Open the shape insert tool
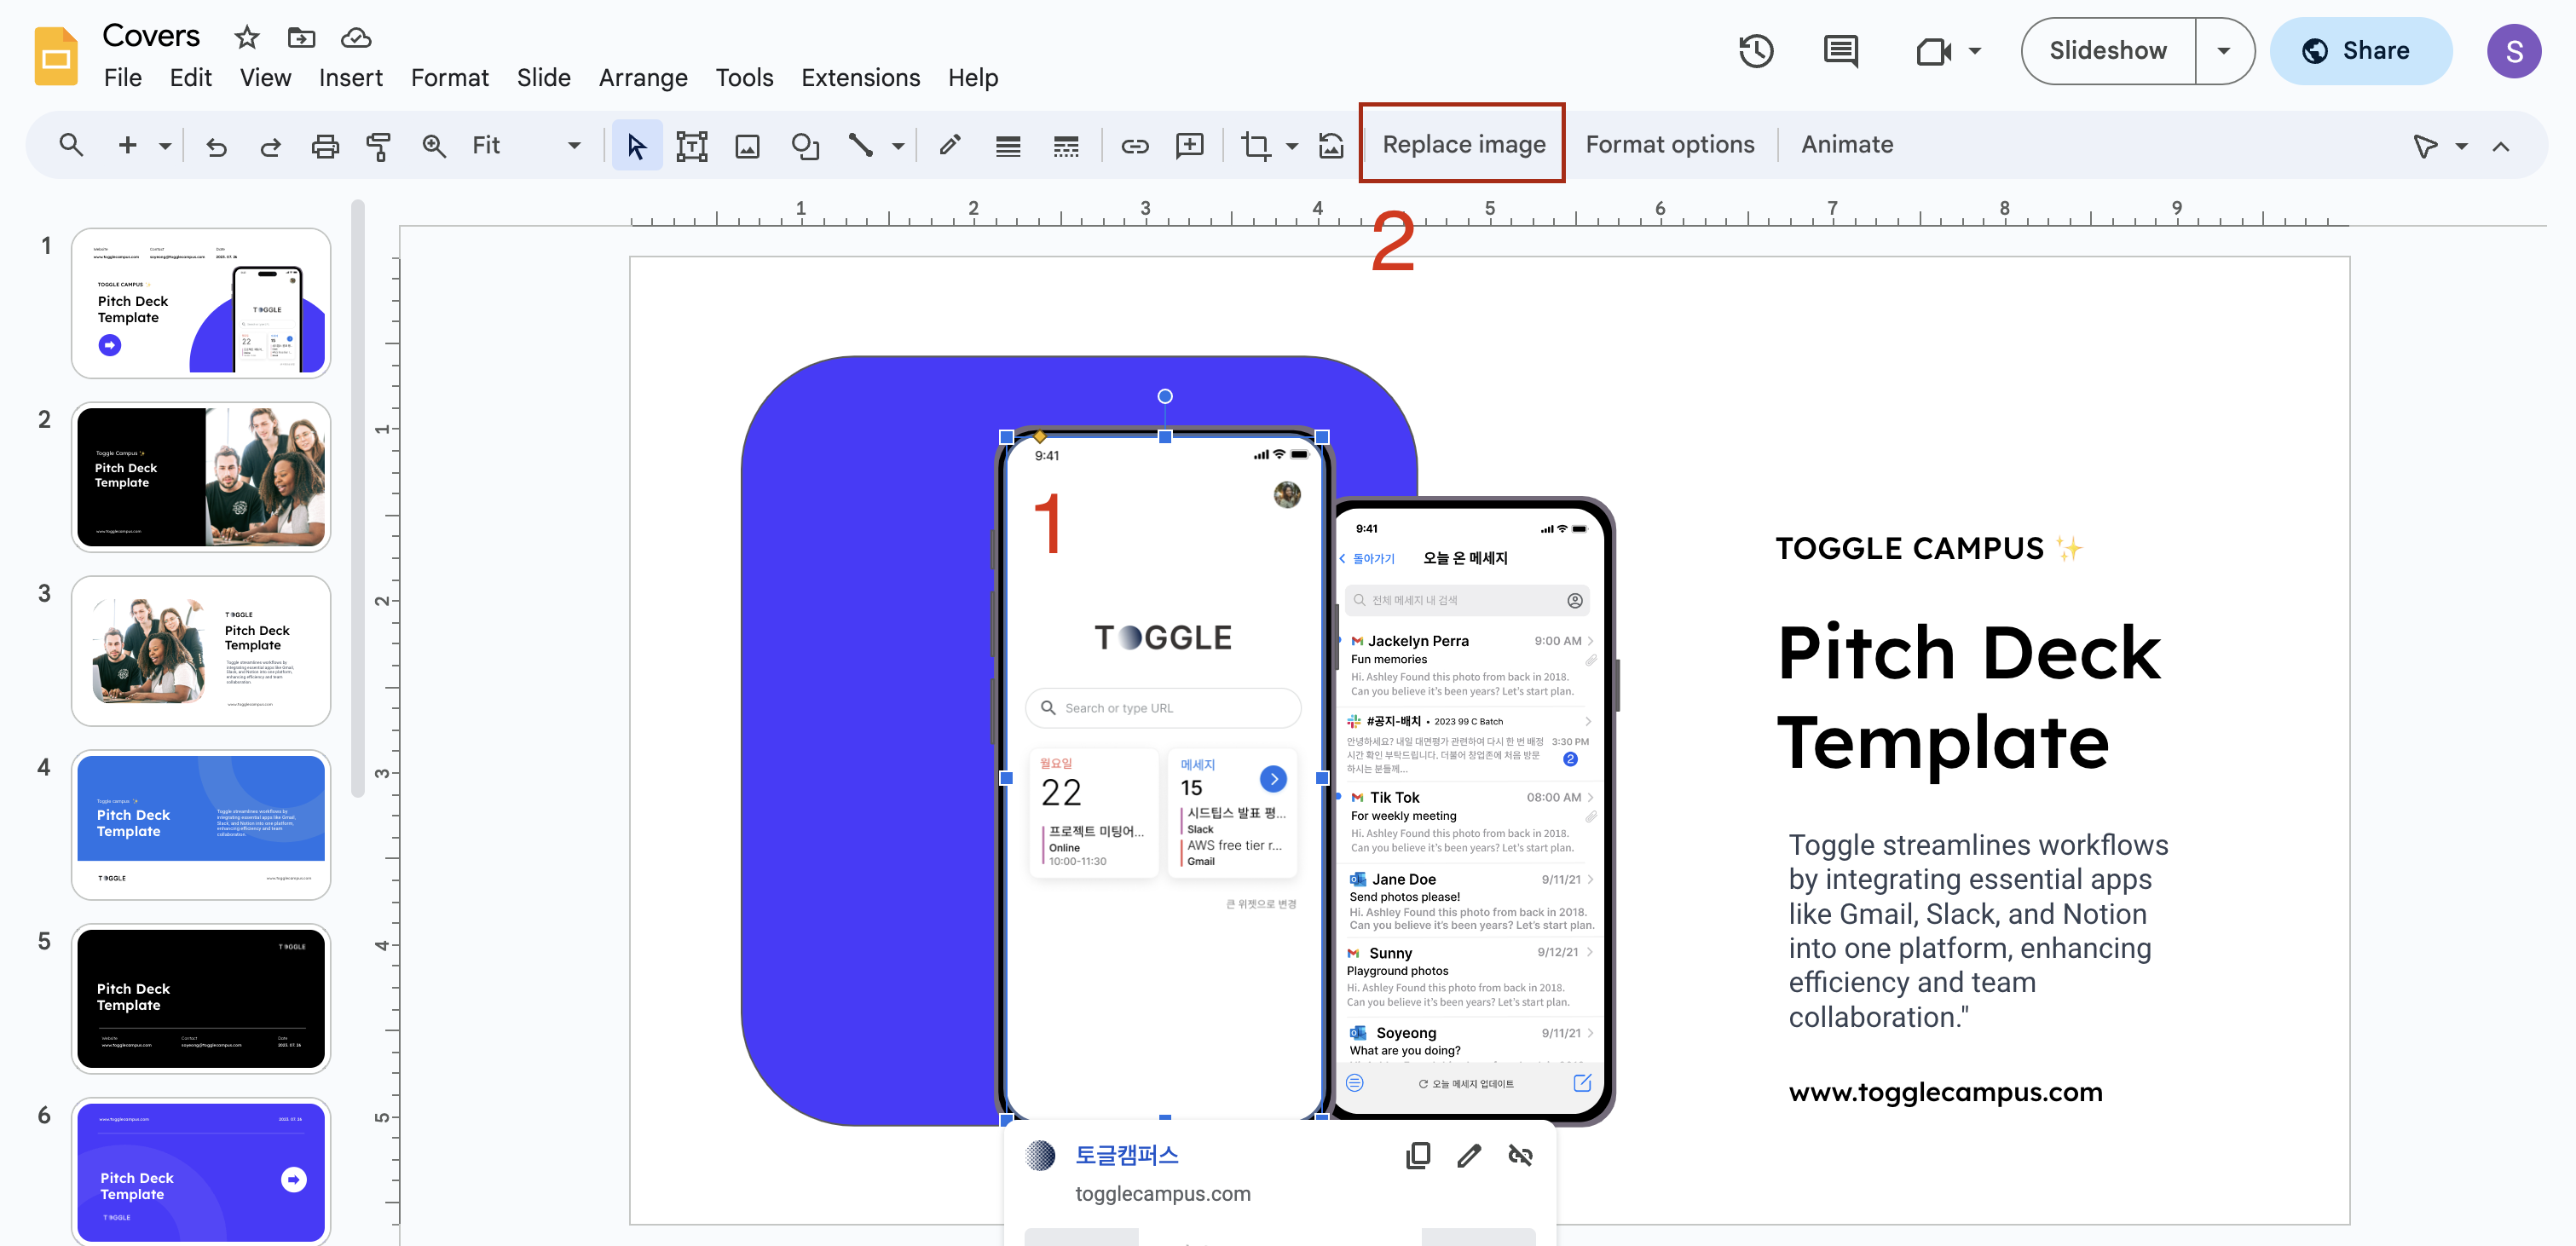Viewport: 2576px width, 1246px height. pyautogui.click(x=805, y=146)
